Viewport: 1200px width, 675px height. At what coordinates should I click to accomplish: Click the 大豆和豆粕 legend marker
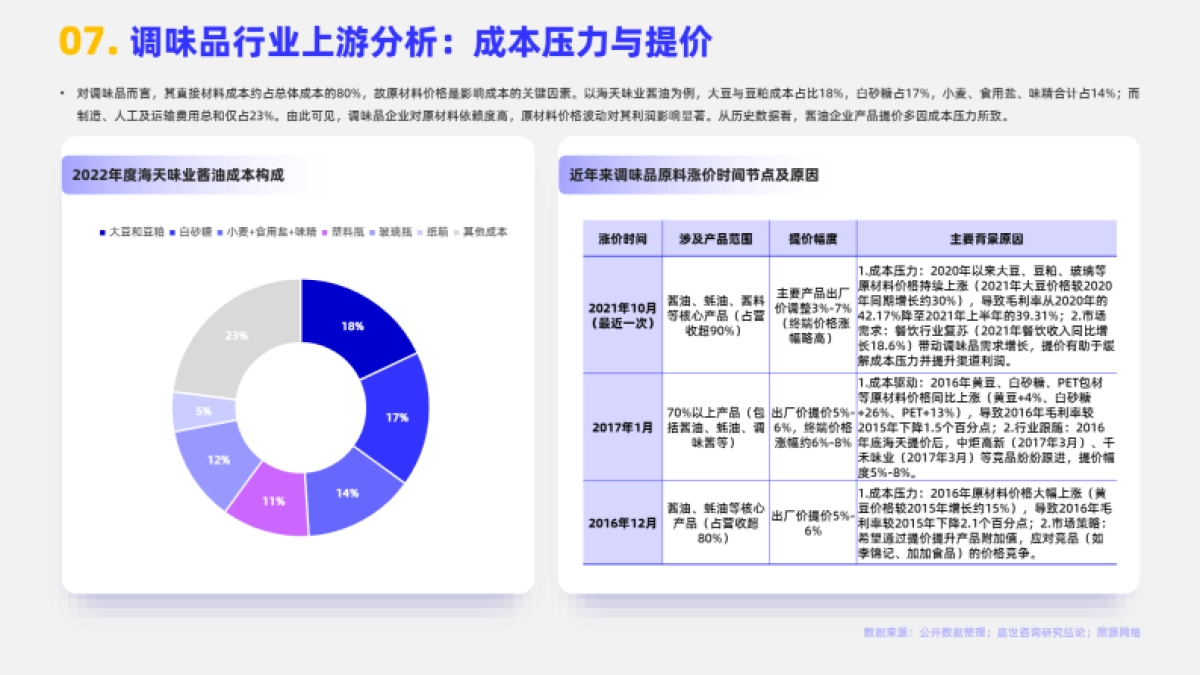[103, 231]
